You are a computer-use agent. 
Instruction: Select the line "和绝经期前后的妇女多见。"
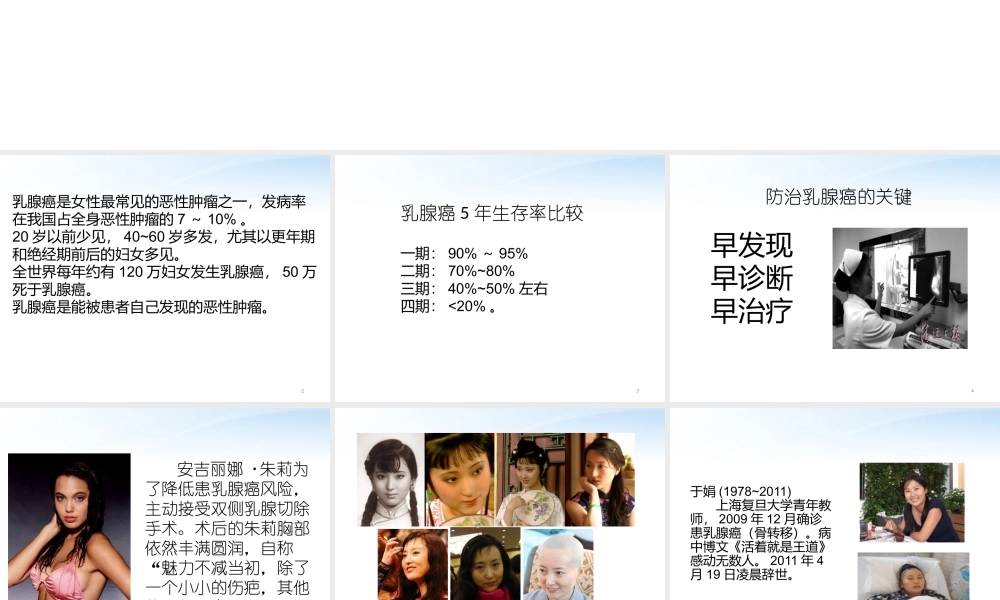point(97,254)
